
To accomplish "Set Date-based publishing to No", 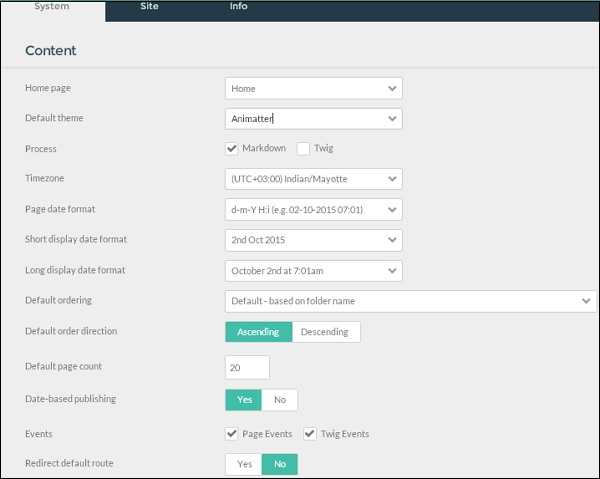I will pos(280,400).
